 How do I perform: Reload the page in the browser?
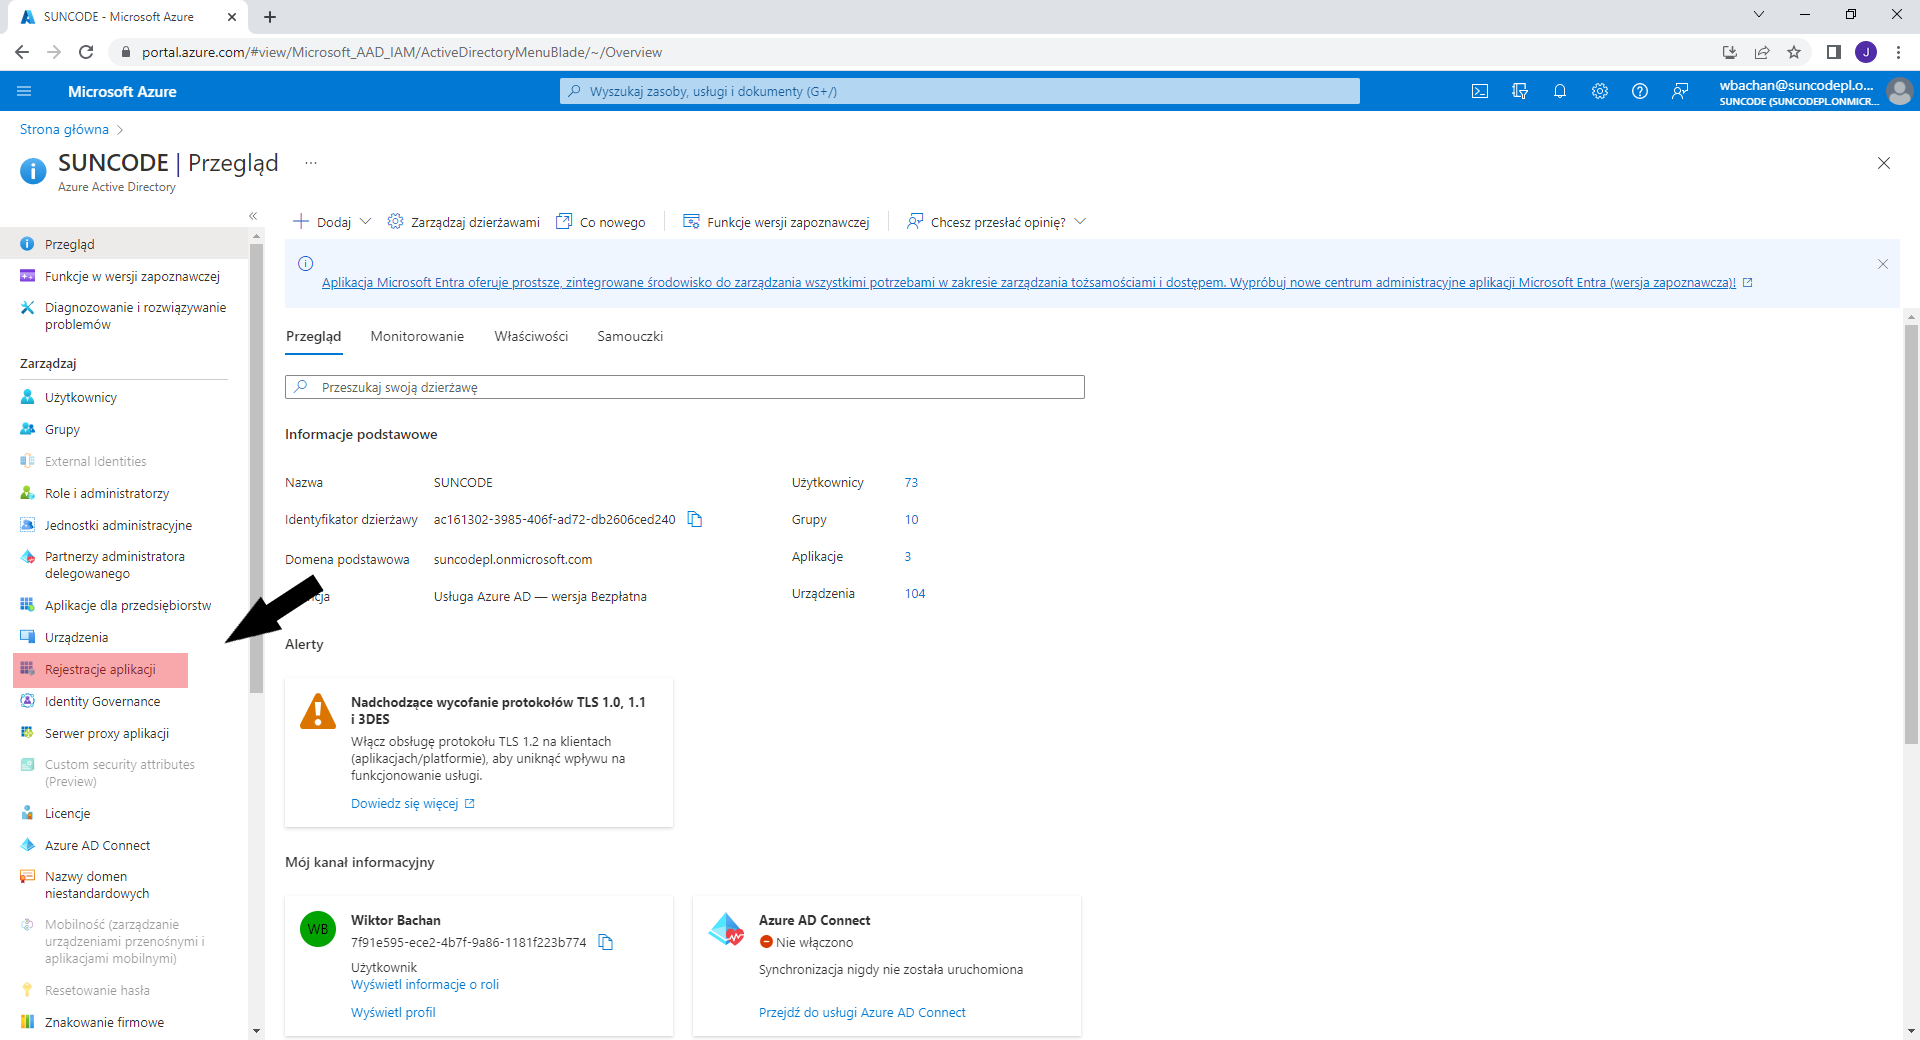(x=86, y=52)
